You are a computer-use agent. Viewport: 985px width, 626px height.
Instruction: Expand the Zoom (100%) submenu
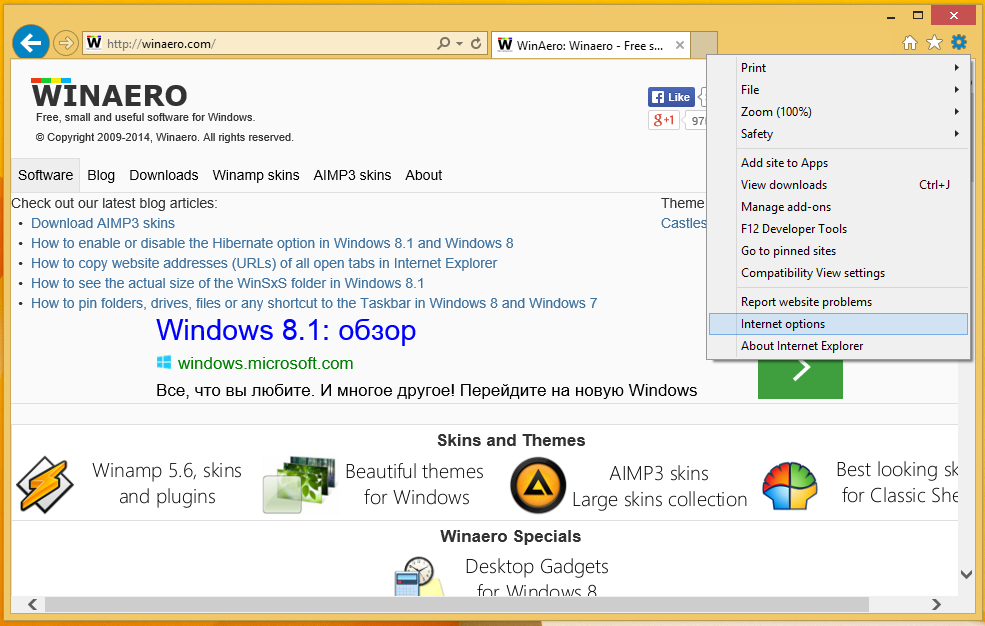(839, 111)
